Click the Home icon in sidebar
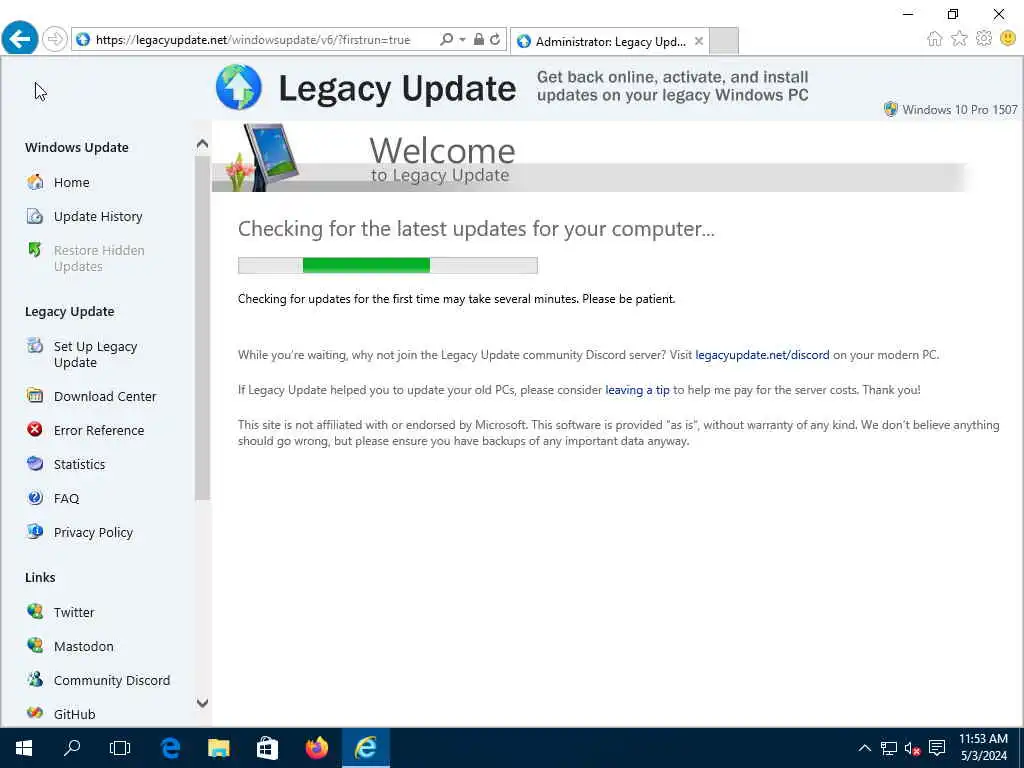Screen dimensions: 1024x768 pos(35,182)
